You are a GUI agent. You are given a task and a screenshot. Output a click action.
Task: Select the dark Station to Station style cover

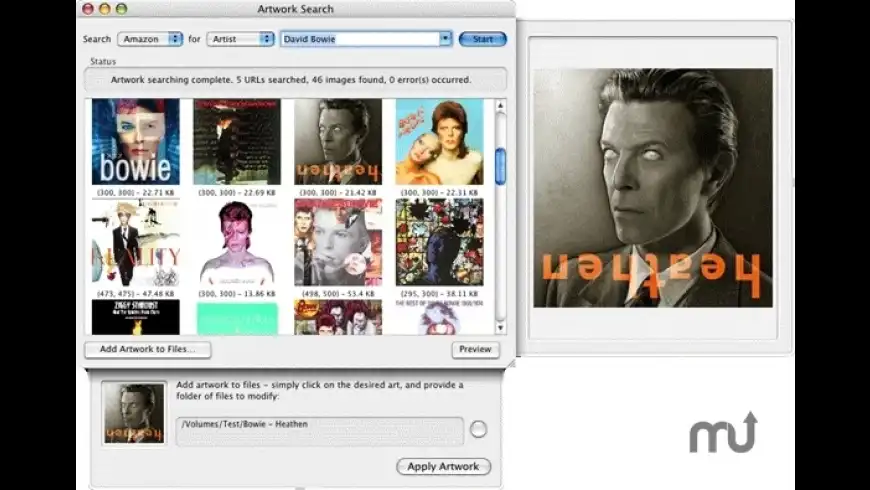coord(237,142)
